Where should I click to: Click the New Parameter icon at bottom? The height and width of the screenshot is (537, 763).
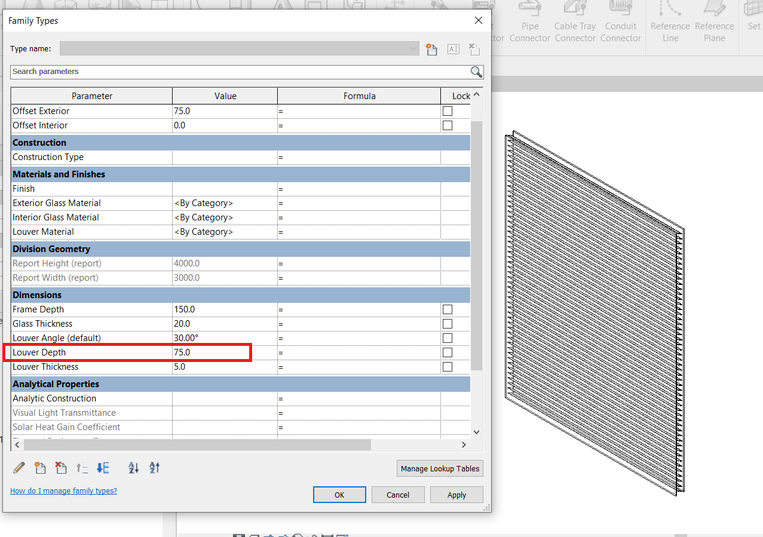pyautogui.click(x=40, y=468)
